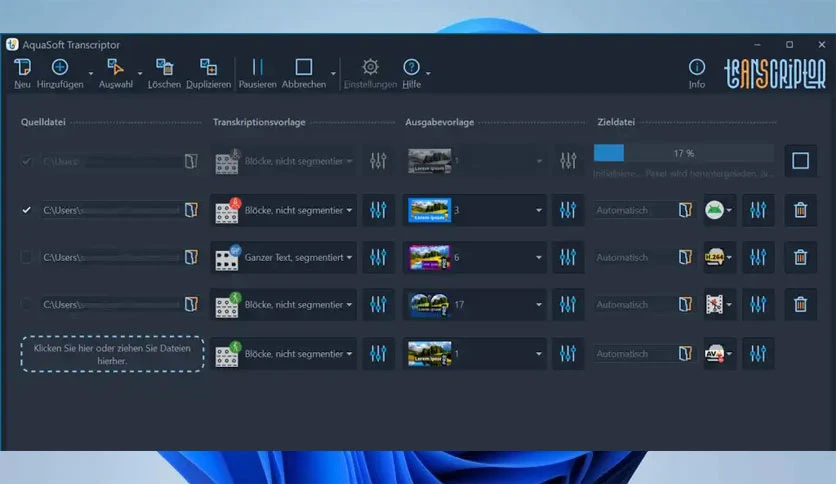Toggle checkbox of the 17 % progress row

[x=26, y=161]
